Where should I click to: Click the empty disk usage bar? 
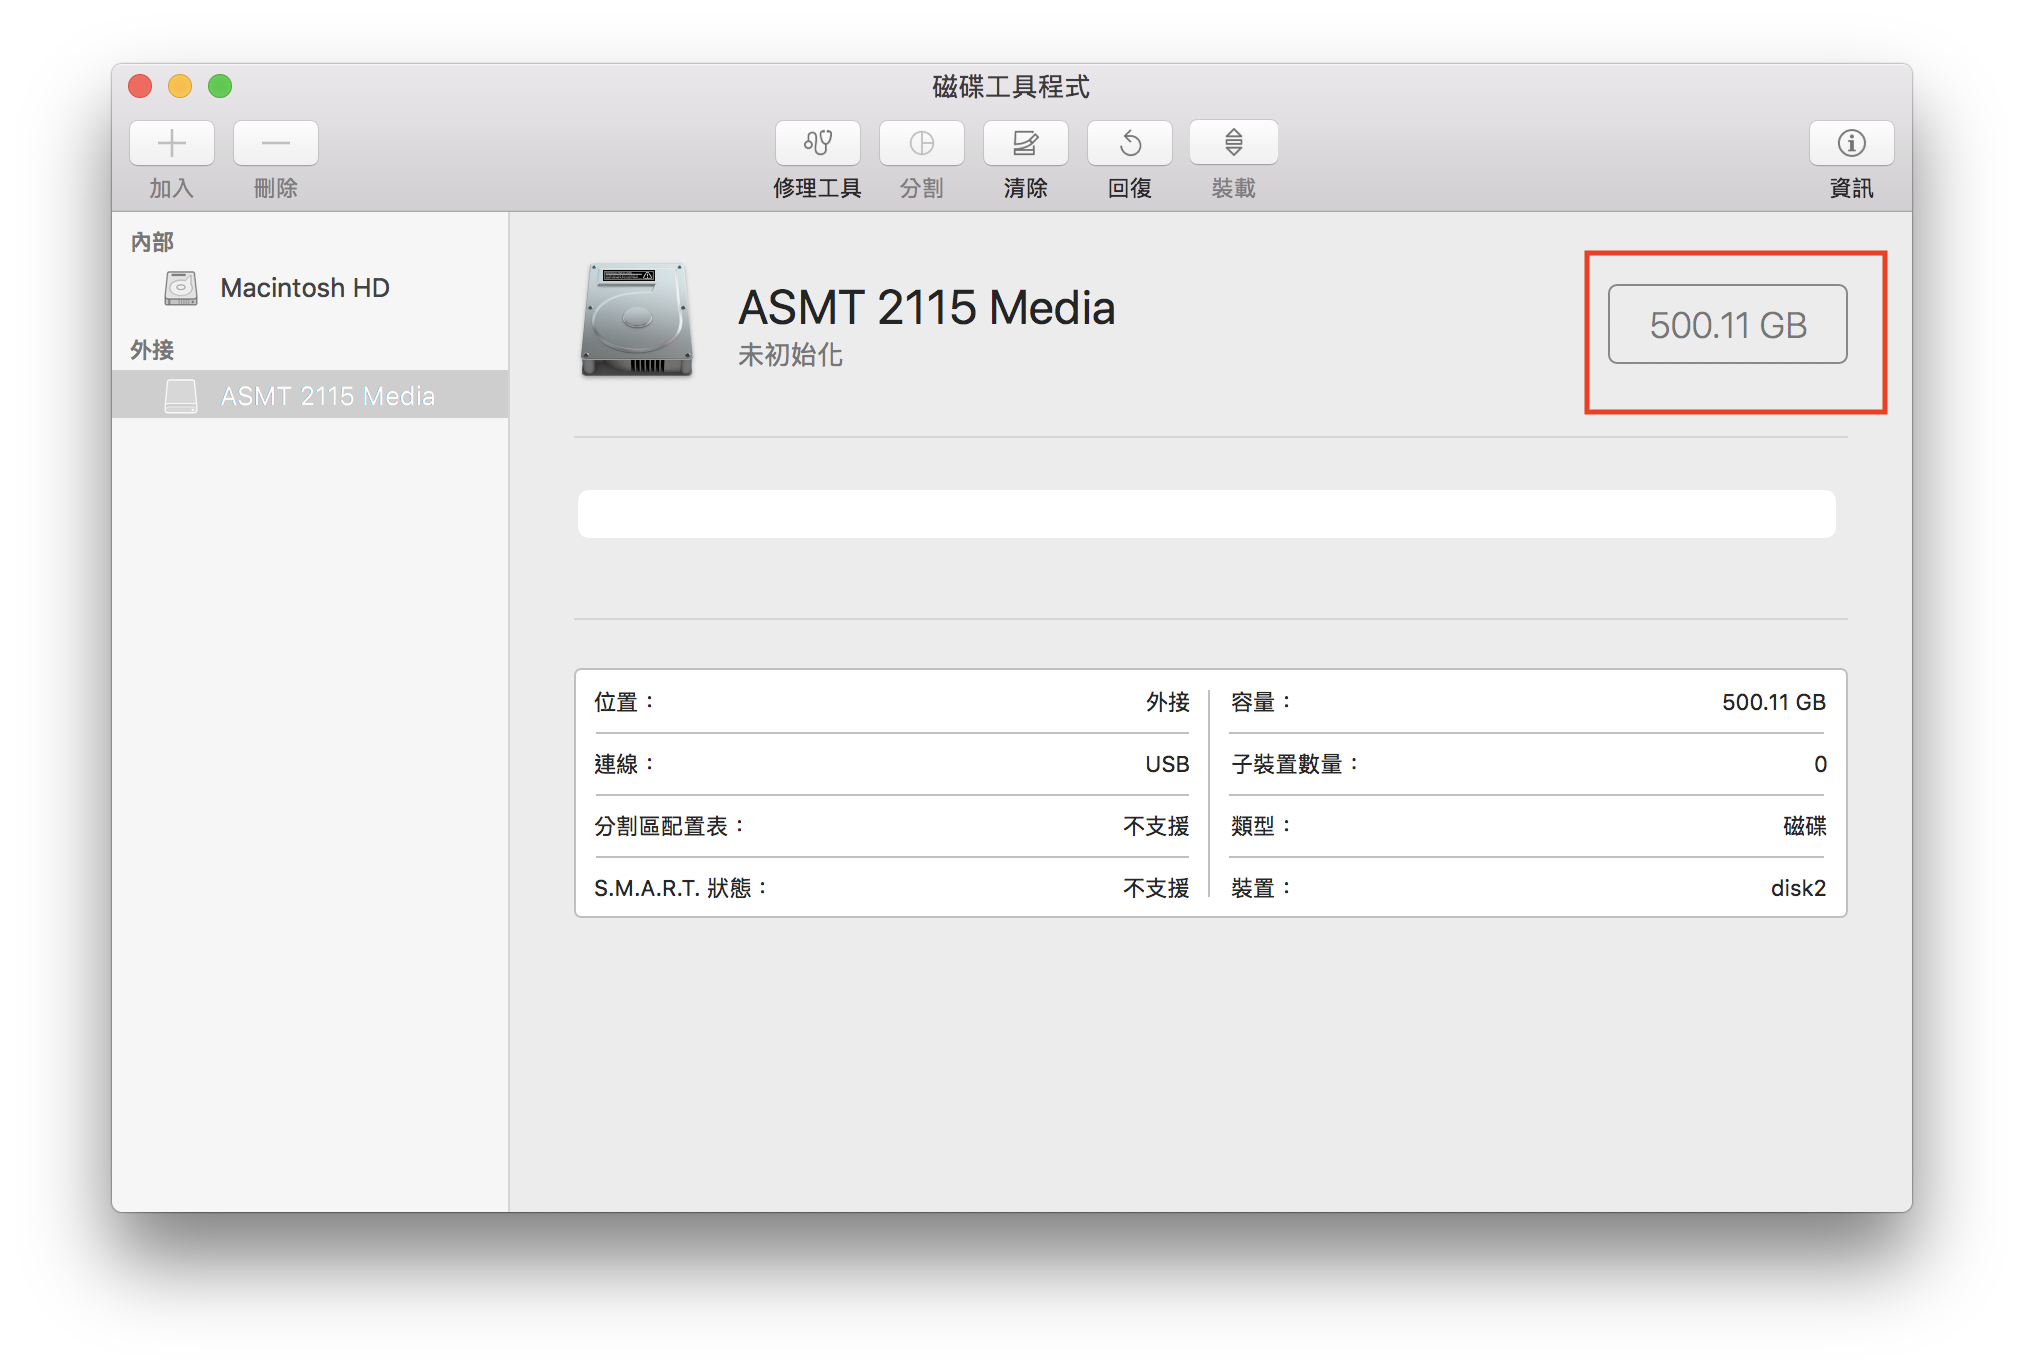point(1207,514)
